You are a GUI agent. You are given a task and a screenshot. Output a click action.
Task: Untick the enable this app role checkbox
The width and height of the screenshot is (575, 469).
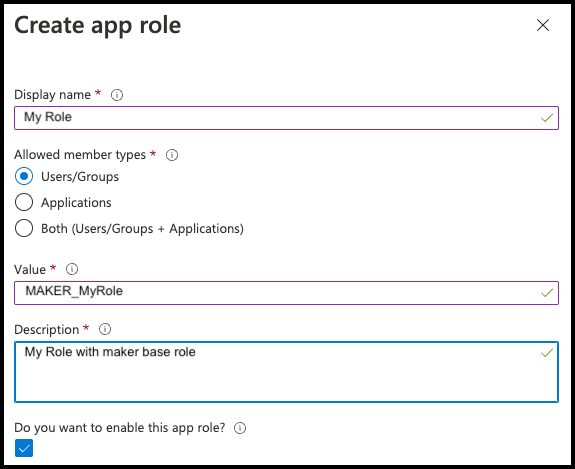pos(24,448)
